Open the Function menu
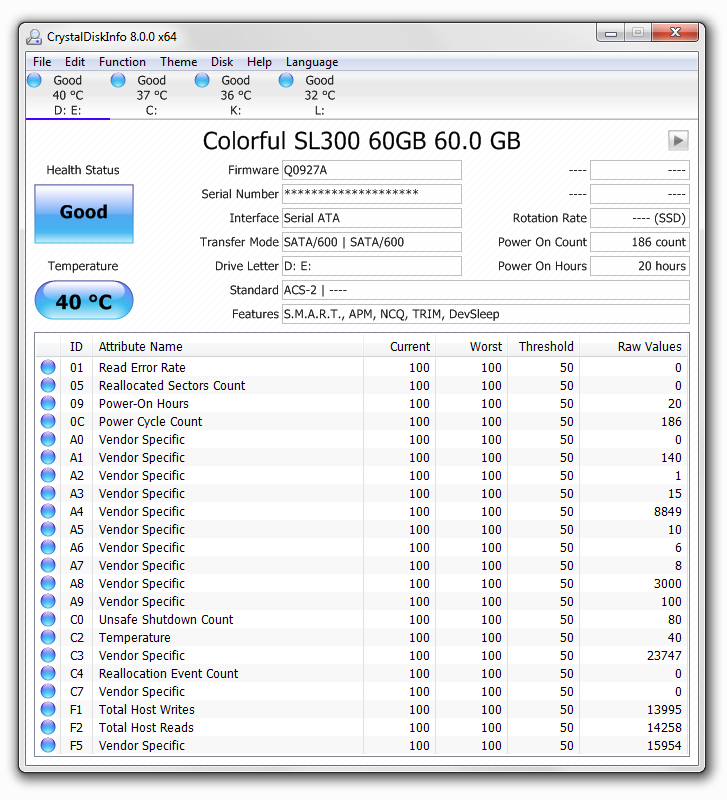This screenshot has width=727, height=800. point(122,62)
